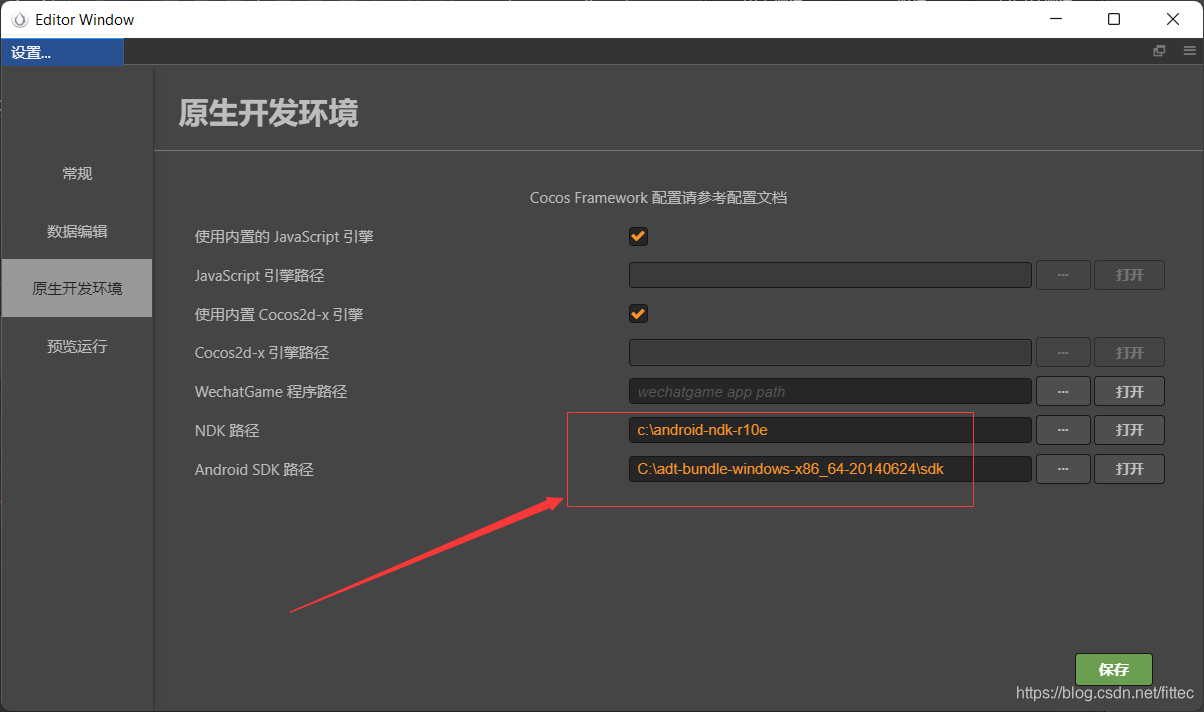Open the panel hamburger menu icon
The image size is (1204, 712).
click(x=1190, y=52)
